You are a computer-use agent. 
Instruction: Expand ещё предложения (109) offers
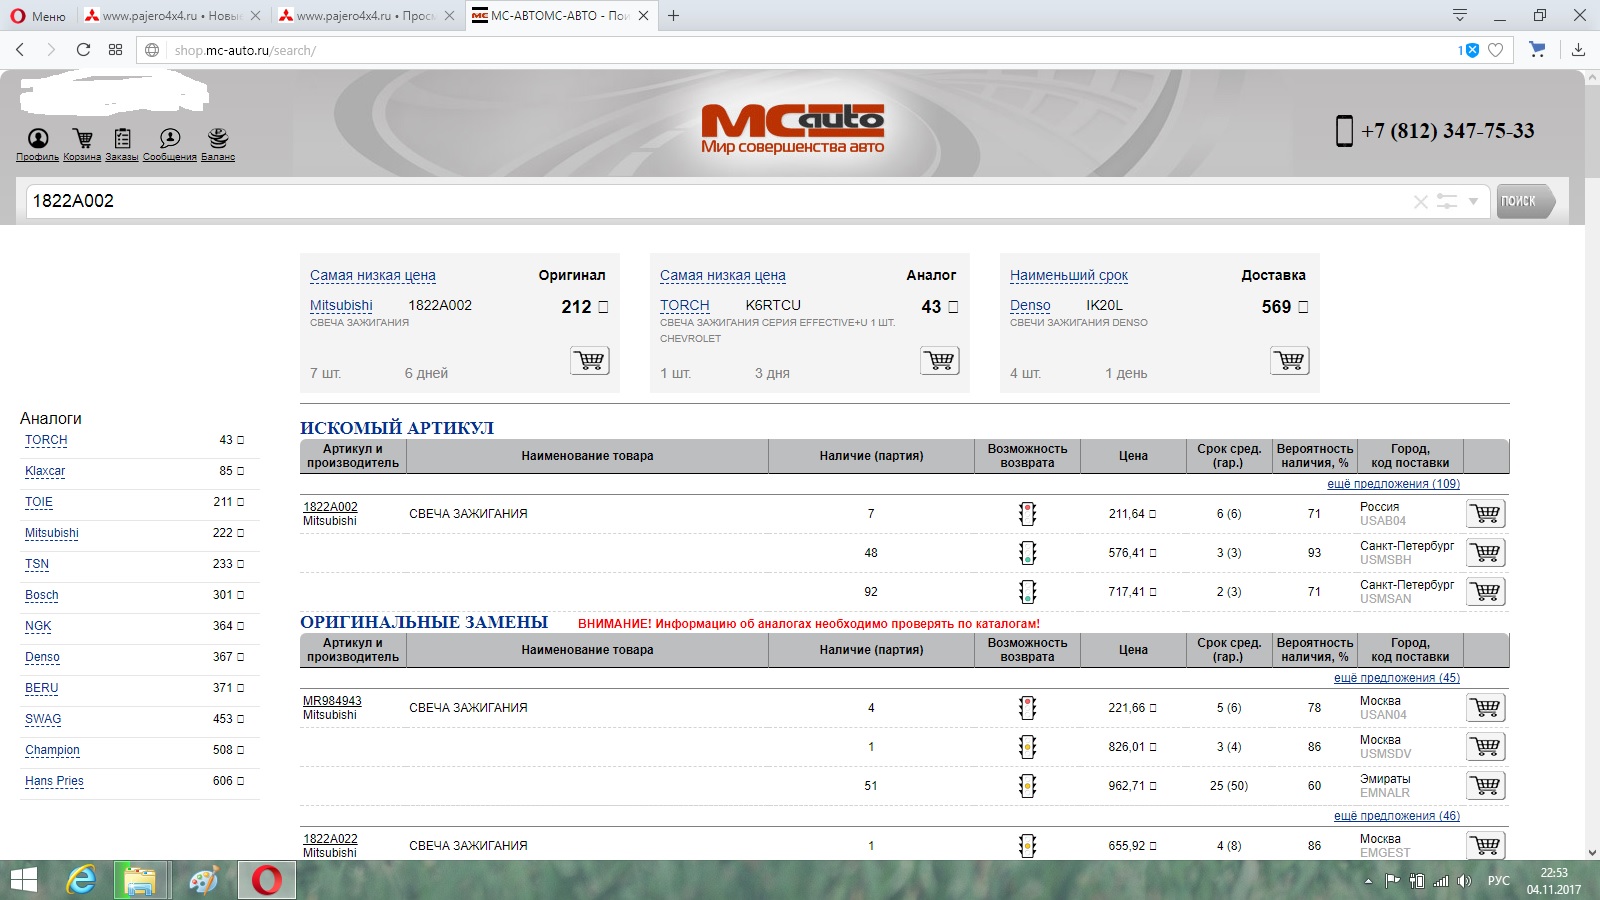(1393, 484)
